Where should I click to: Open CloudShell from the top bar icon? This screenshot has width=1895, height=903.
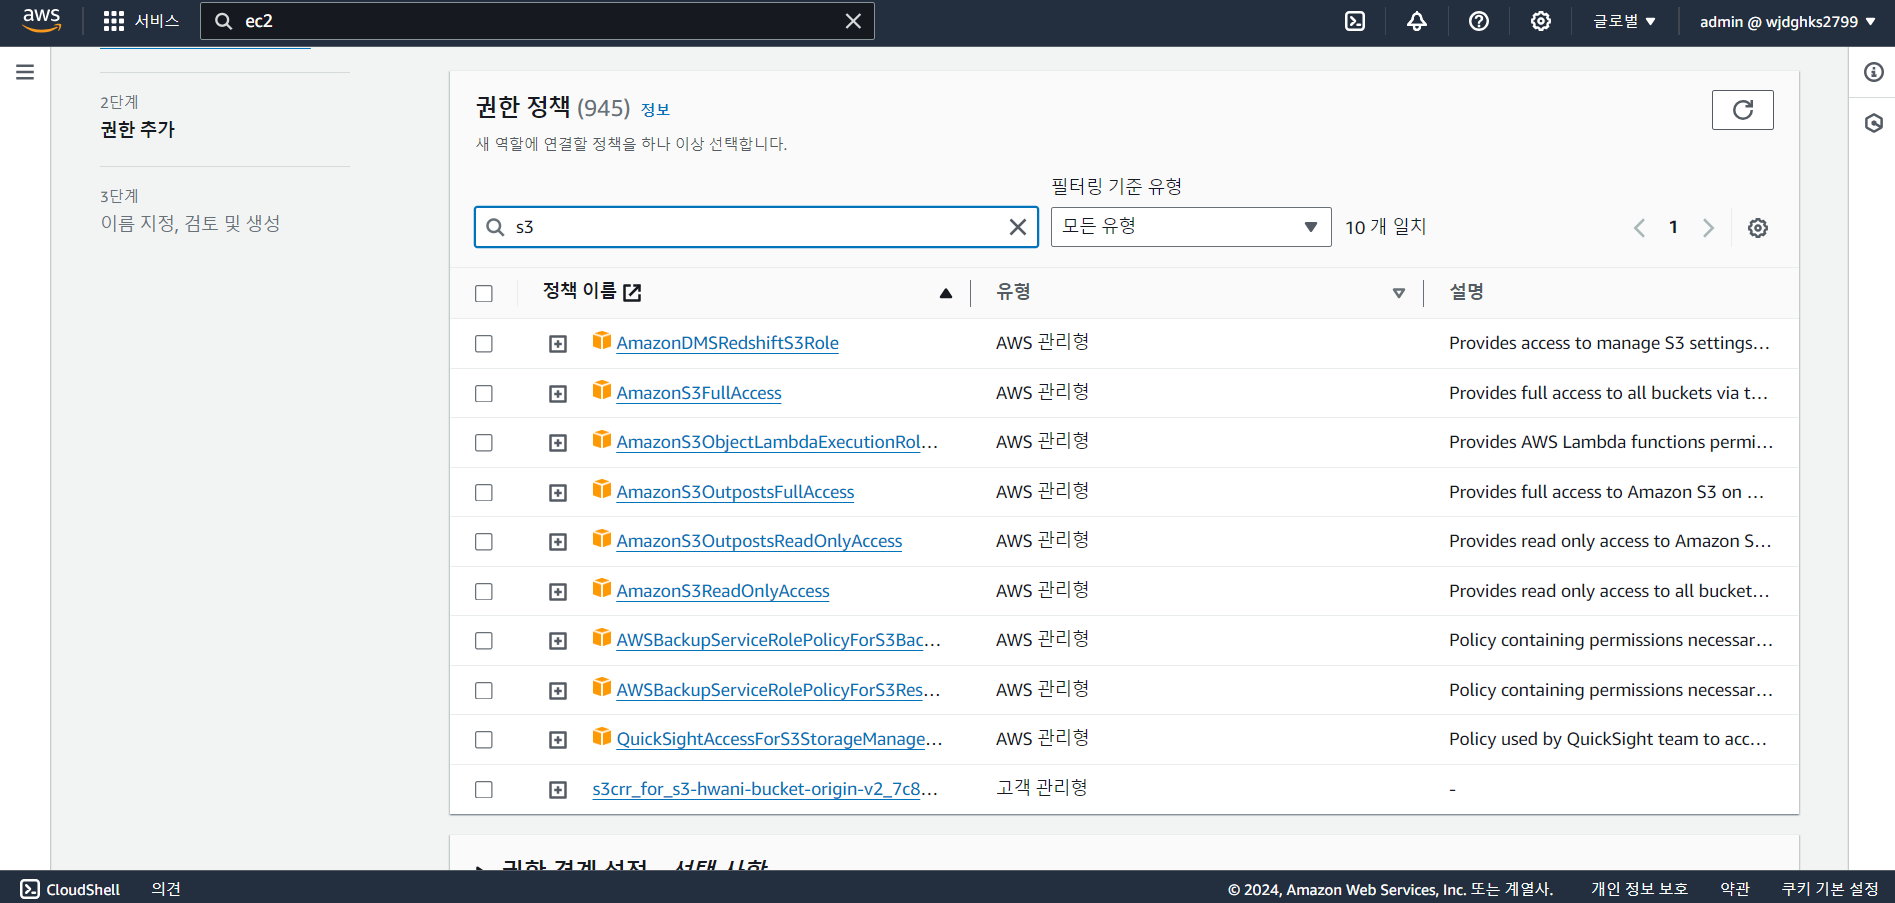click(x=1355, y=21)
